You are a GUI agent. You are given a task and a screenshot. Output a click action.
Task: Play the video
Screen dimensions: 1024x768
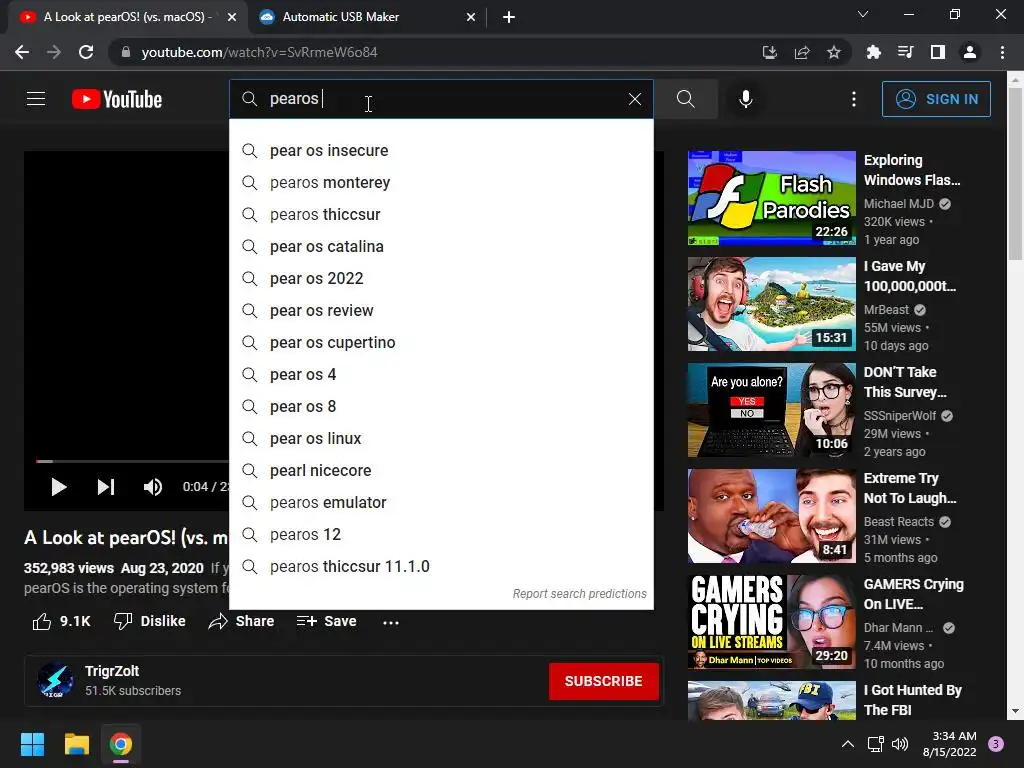tap(58, 487)
